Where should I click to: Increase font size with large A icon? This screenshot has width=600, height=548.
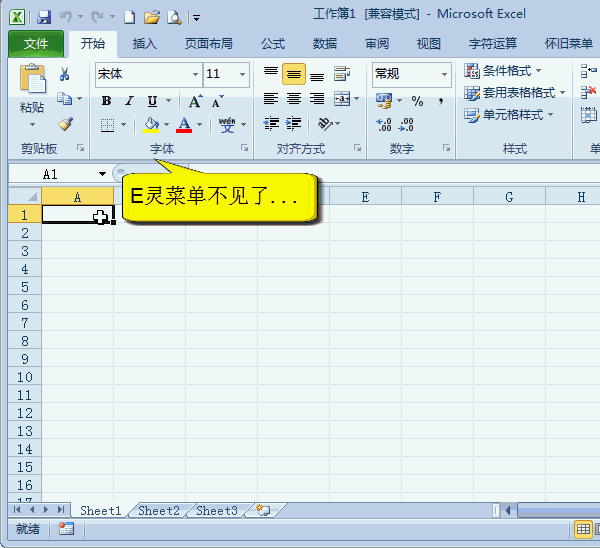point(195,101)
